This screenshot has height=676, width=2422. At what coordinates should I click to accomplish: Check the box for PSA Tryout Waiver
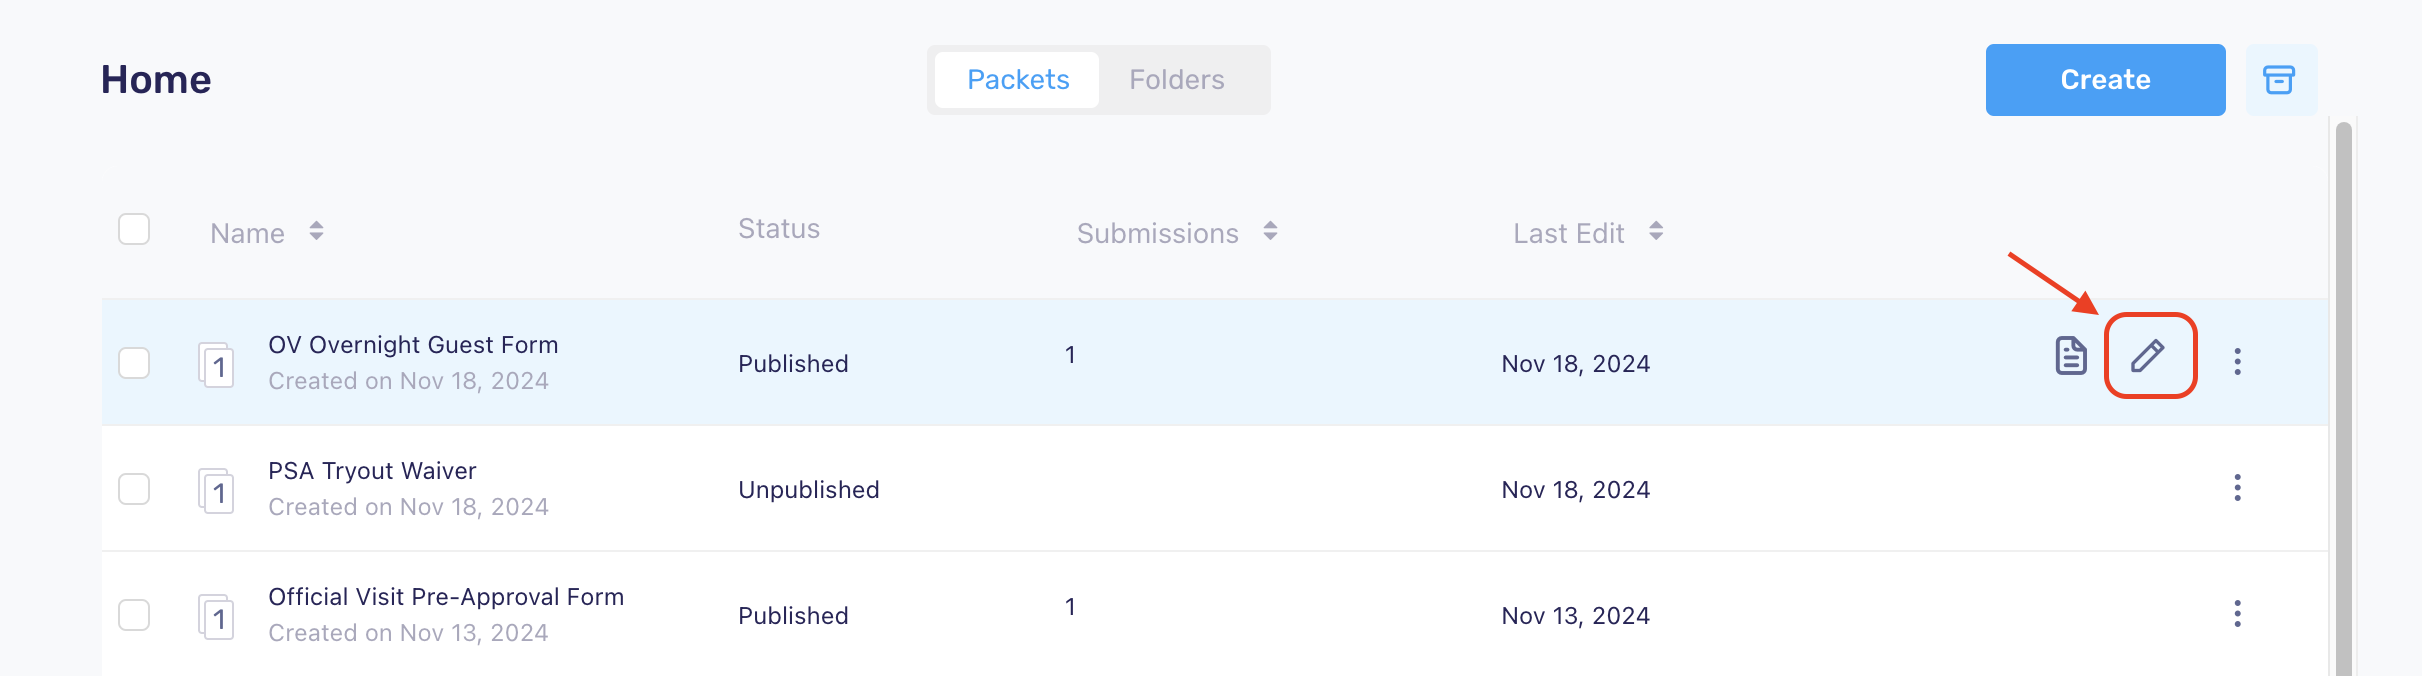tap(134, 489)
